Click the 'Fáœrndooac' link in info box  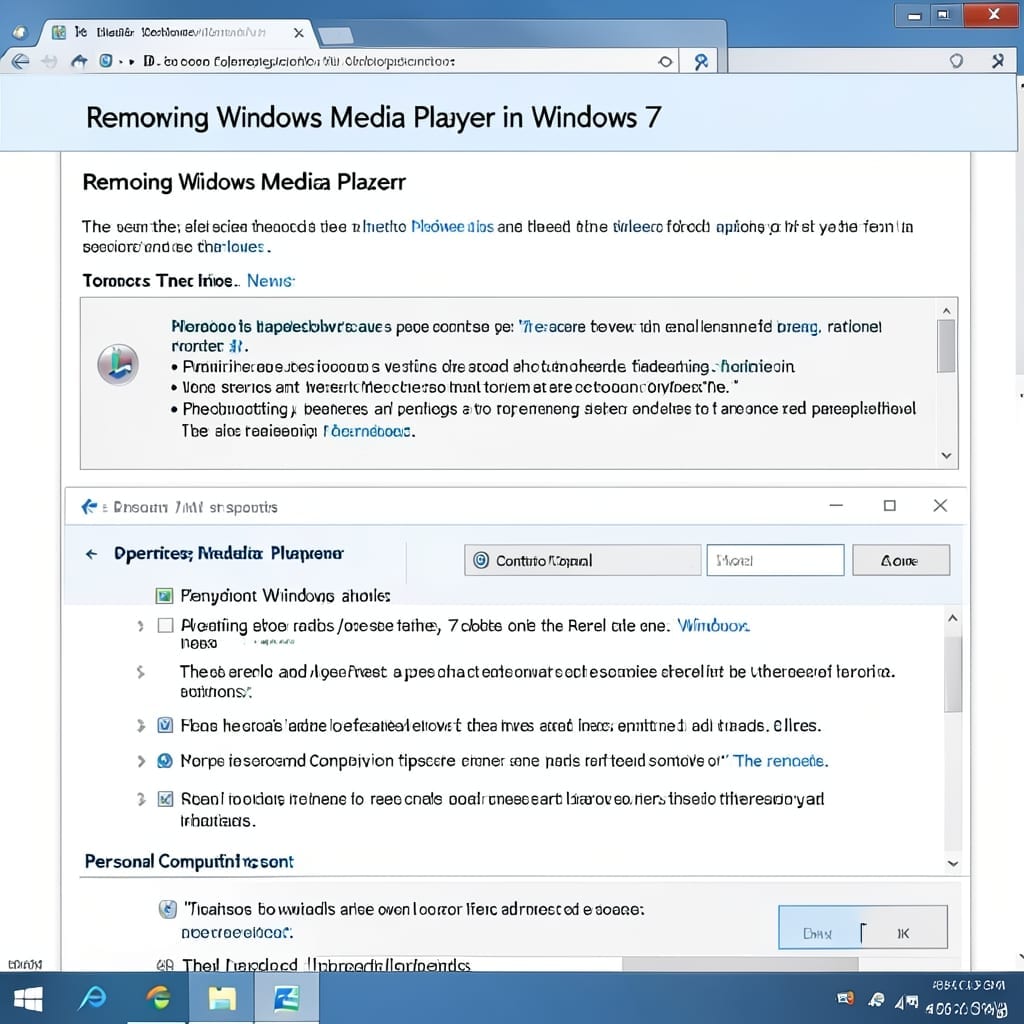[368, 431]
